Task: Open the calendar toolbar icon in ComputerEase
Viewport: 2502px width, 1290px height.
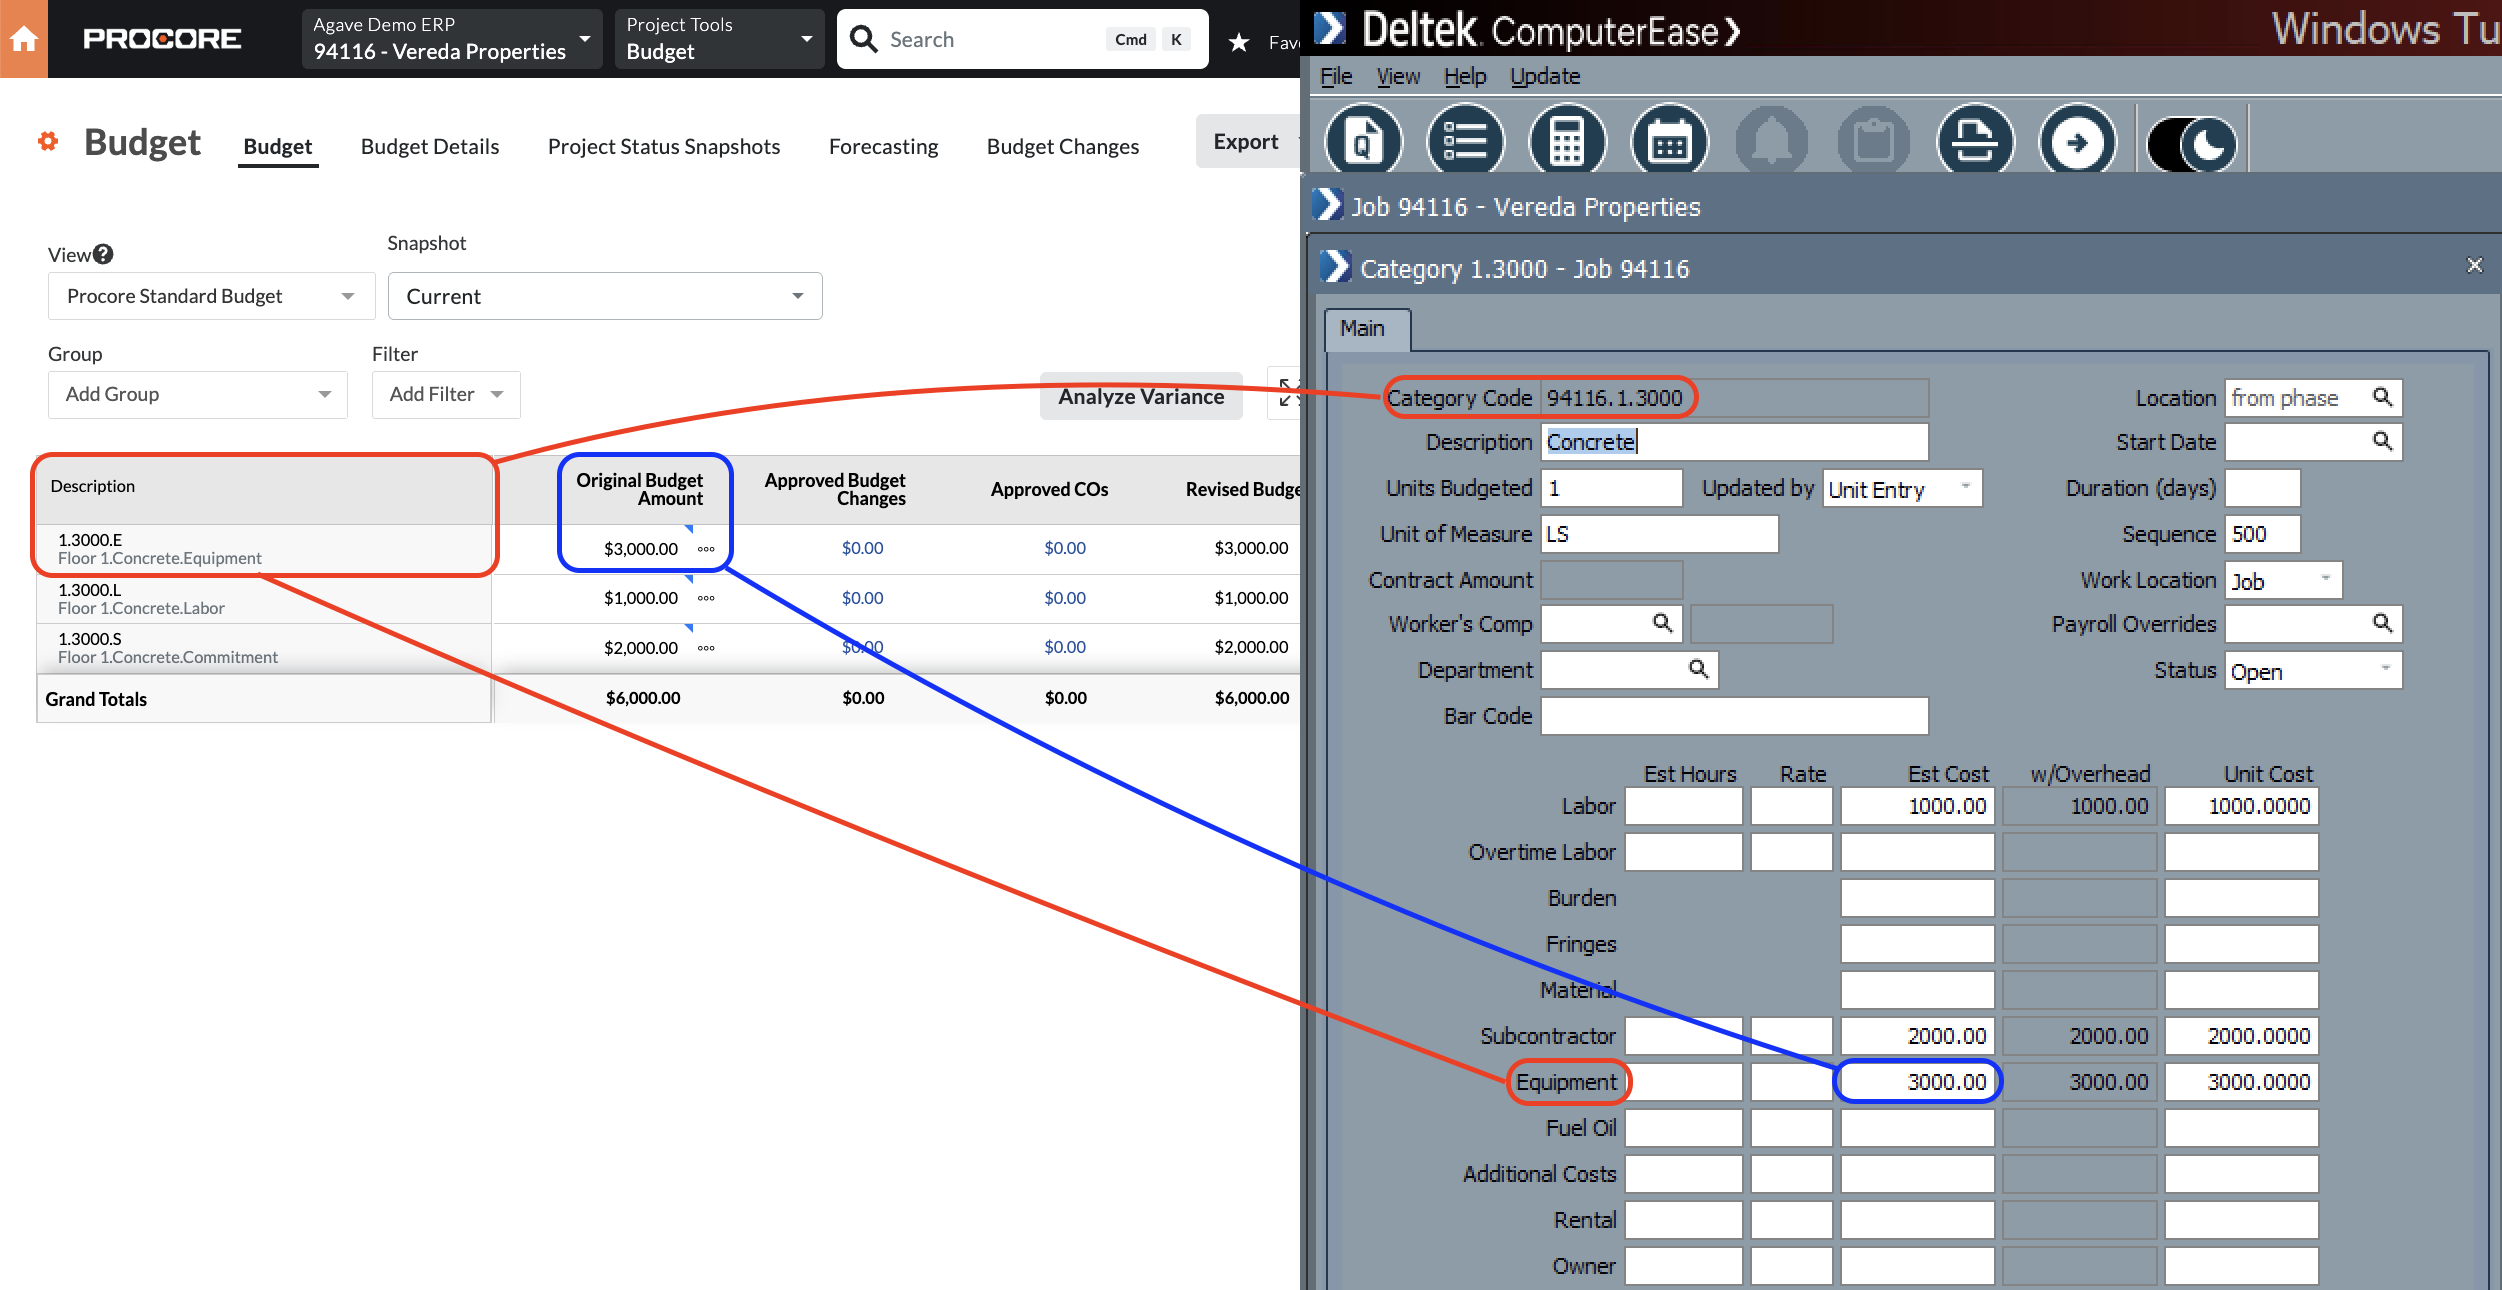Action: tap(1670, 142)
